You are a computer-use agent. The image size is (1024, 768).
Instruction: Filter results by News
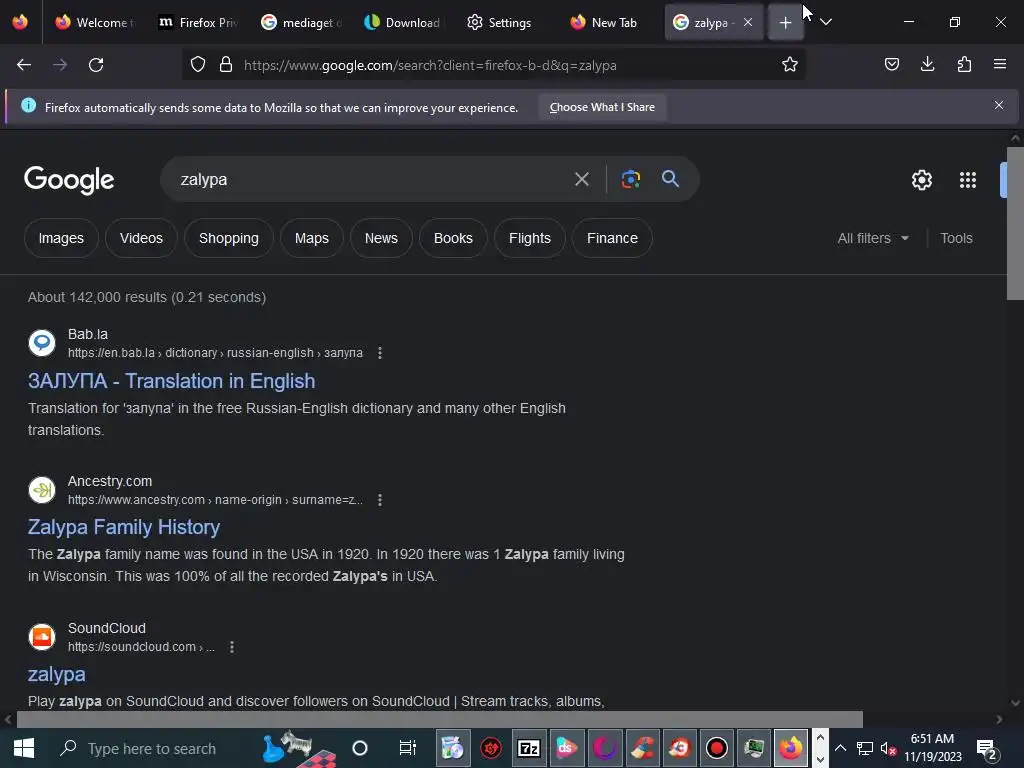(x=381, y=238)
